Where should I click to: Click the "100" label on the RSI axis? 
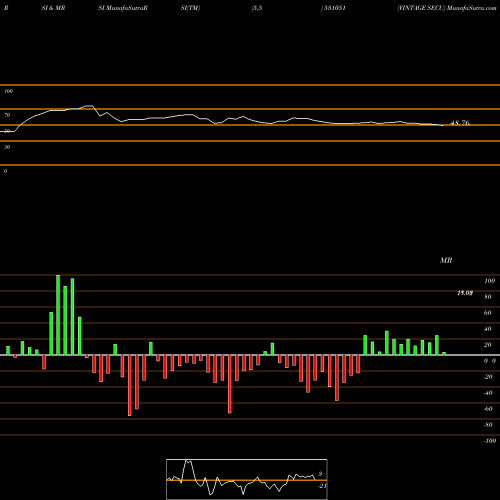click(x=8, y=91)
